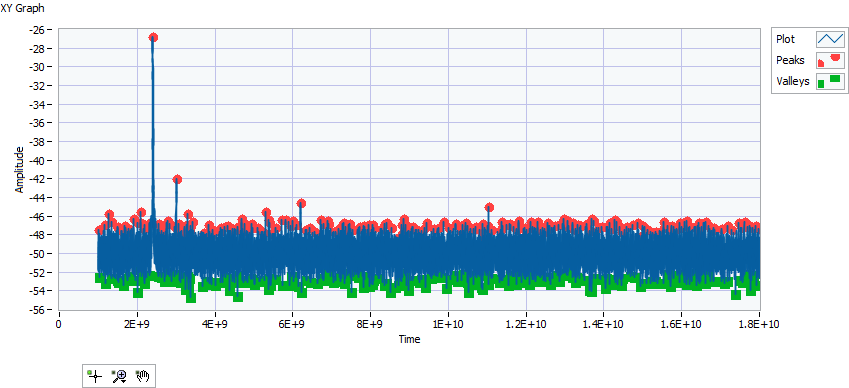Select the hand panning tool
The height and width of the screenshot is (388, 849).
point(143,376)
